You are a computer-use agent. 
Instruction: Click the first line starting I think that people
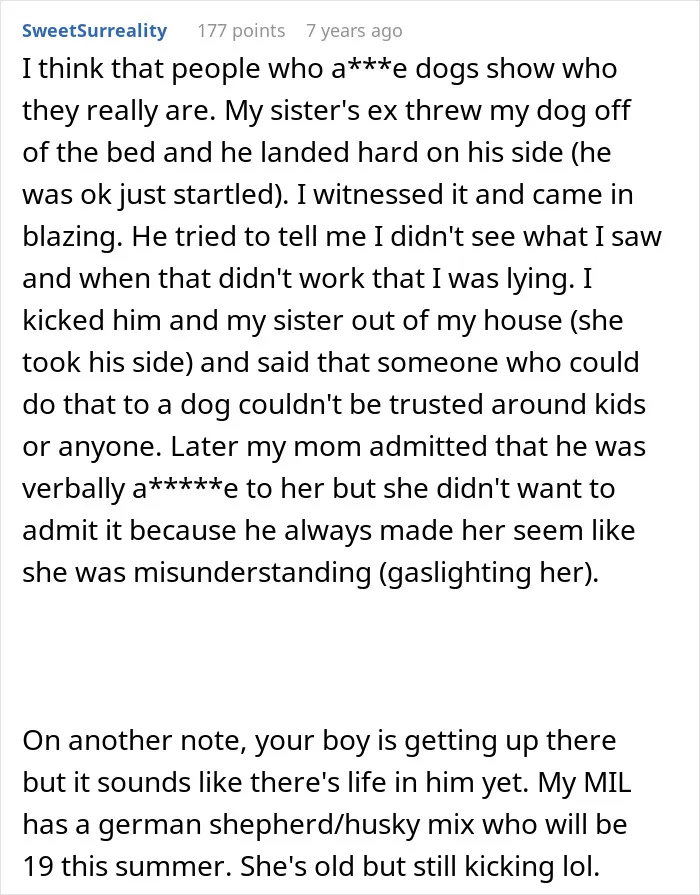click(x=320, y=68)
